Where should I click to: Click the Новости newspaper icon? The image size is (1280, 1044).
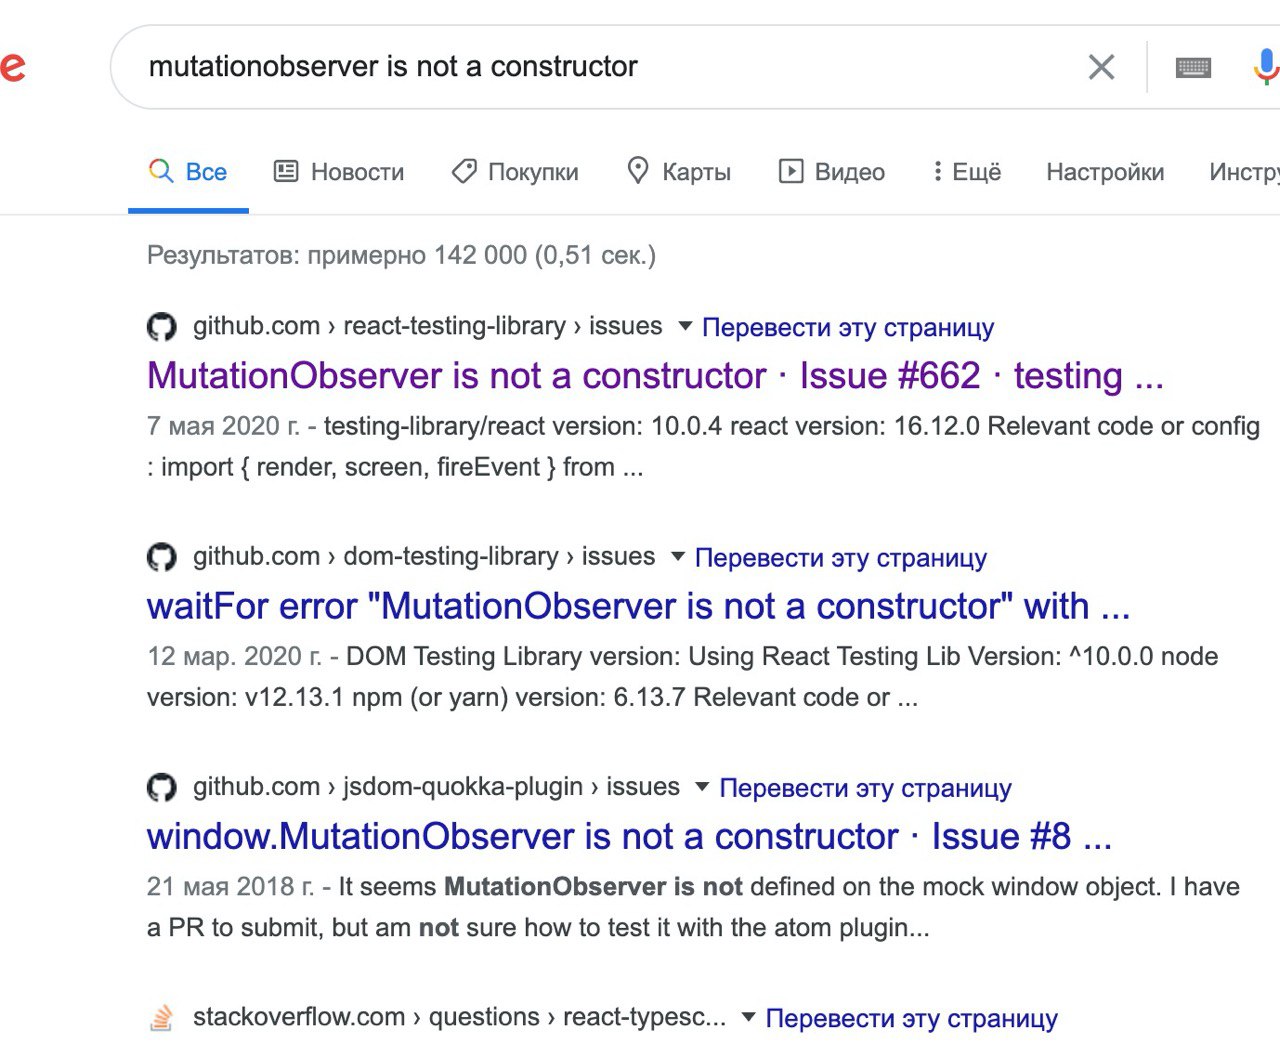(286, 171)
